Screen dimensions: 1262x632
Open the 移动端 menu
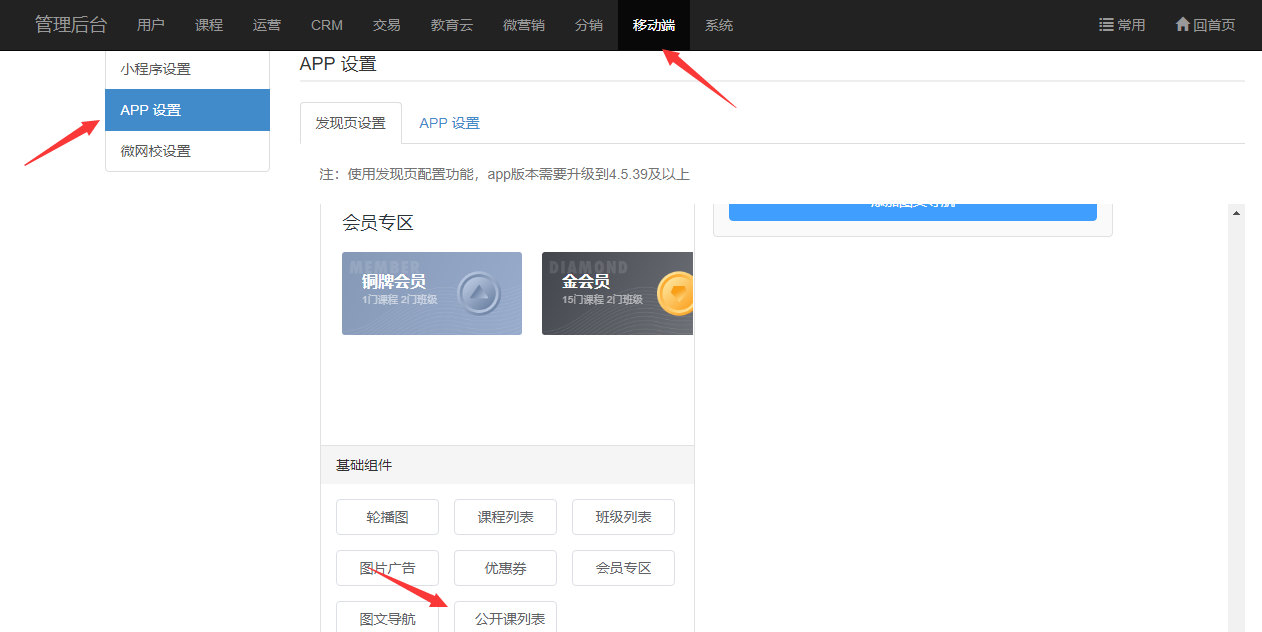(653, 25)
